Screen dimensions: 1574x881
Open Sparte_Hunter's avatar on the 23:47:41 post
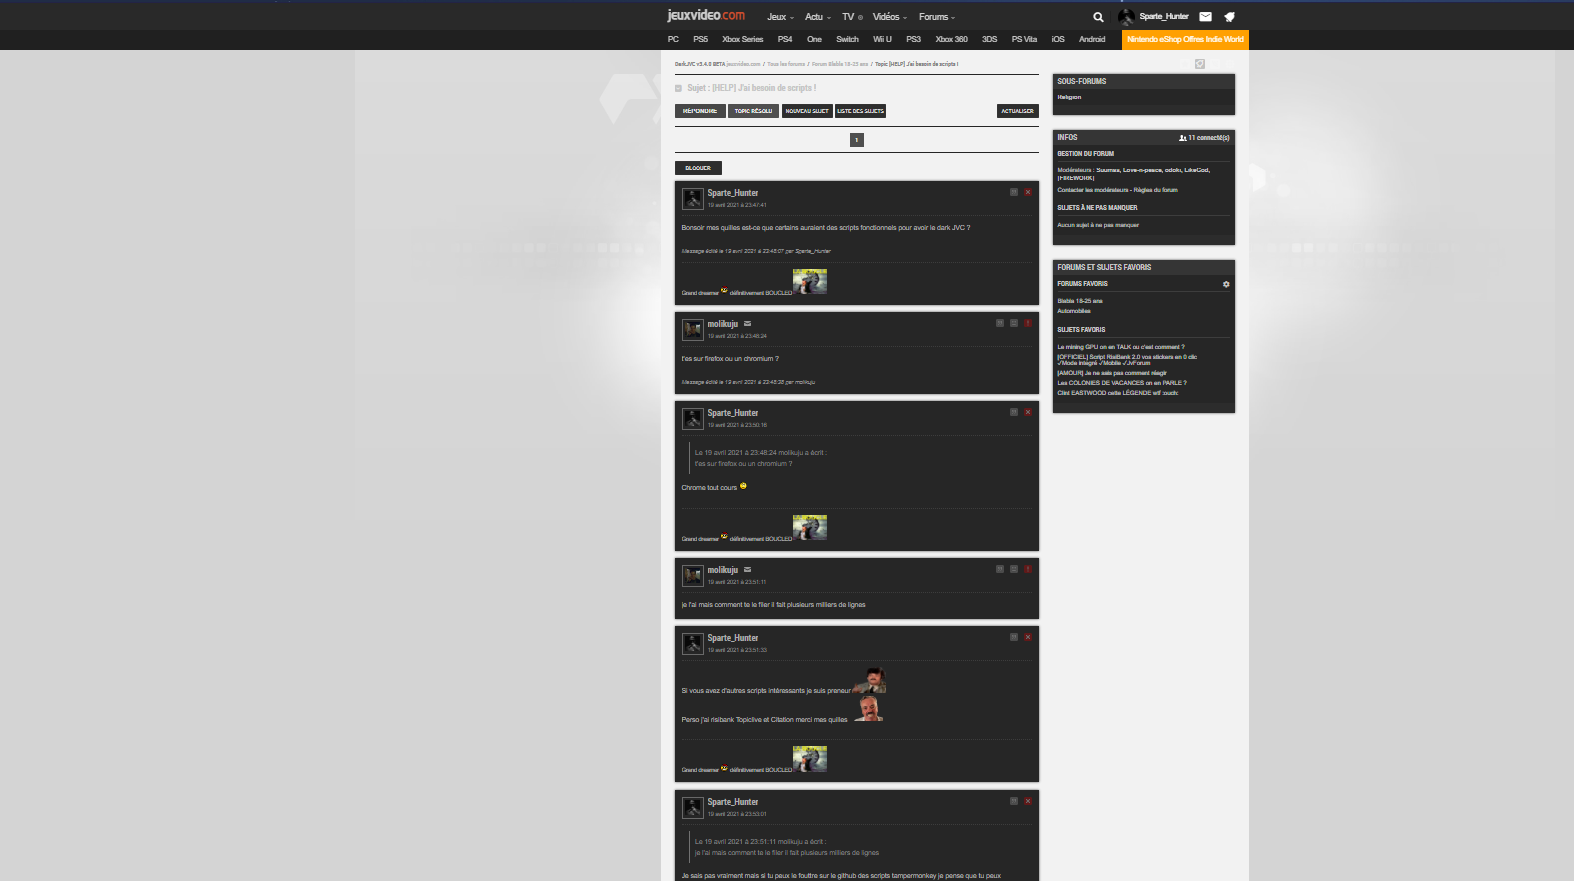click(x=693, y=199)
